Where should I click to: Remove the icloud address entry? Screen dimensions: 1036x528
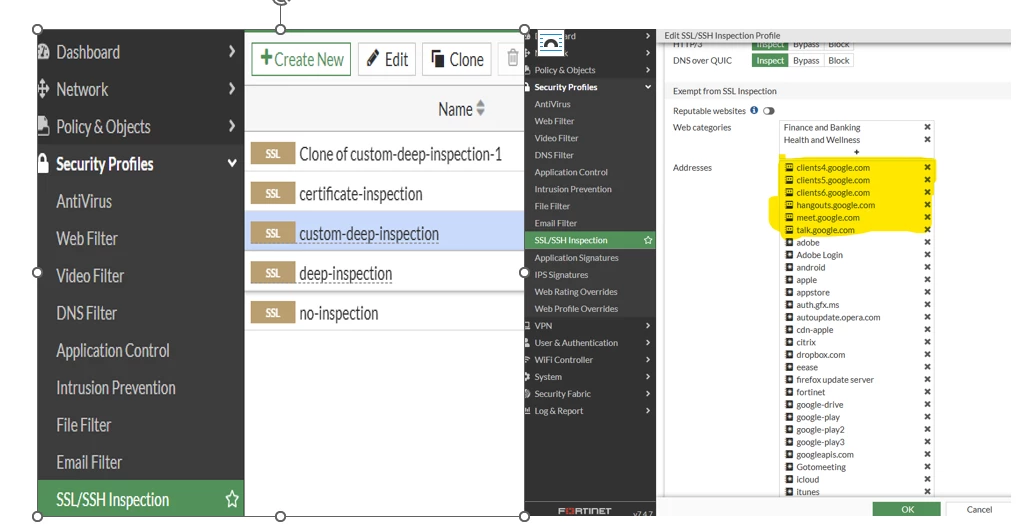[x=927, y=479]
